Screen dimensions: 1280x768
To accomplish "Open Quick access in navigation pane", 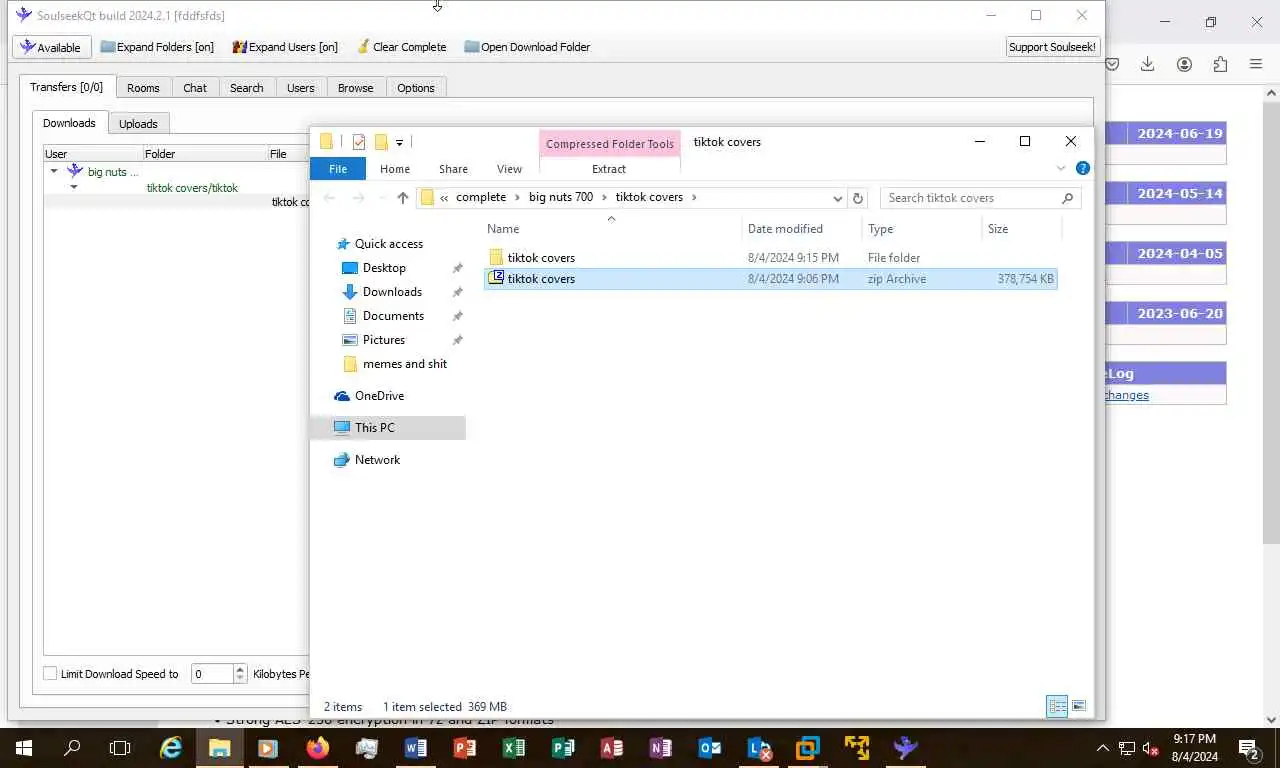I will 389,244.
